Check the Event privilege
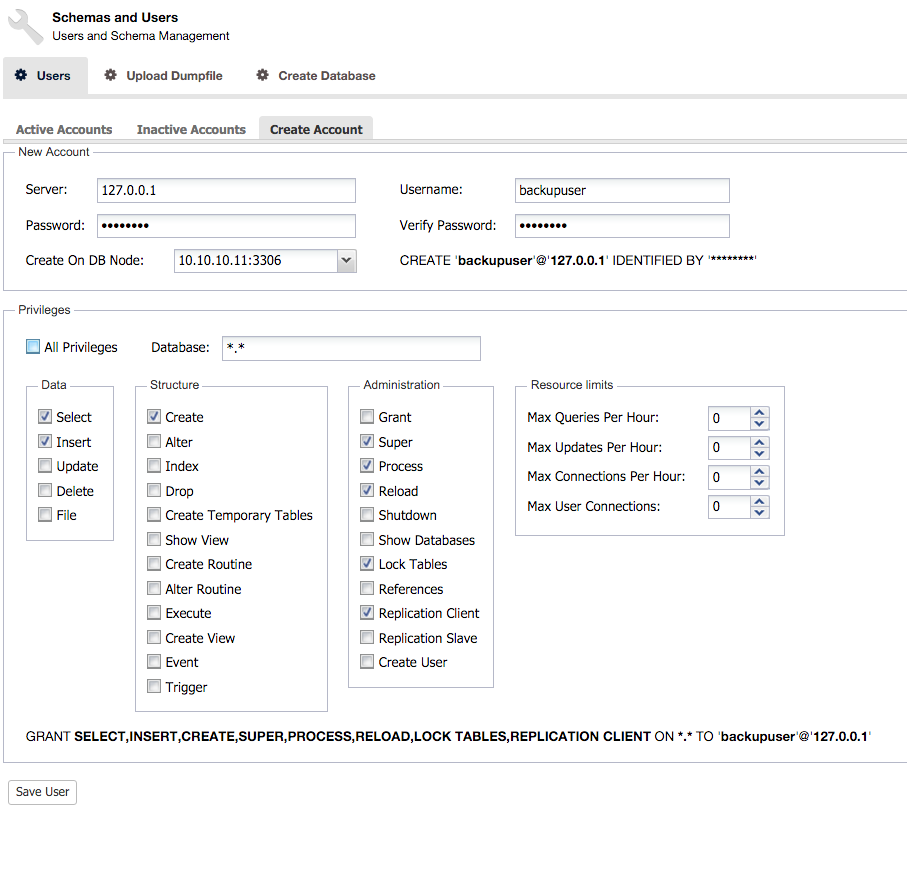Screen dimensions: 907x869 tap(153, 662)
